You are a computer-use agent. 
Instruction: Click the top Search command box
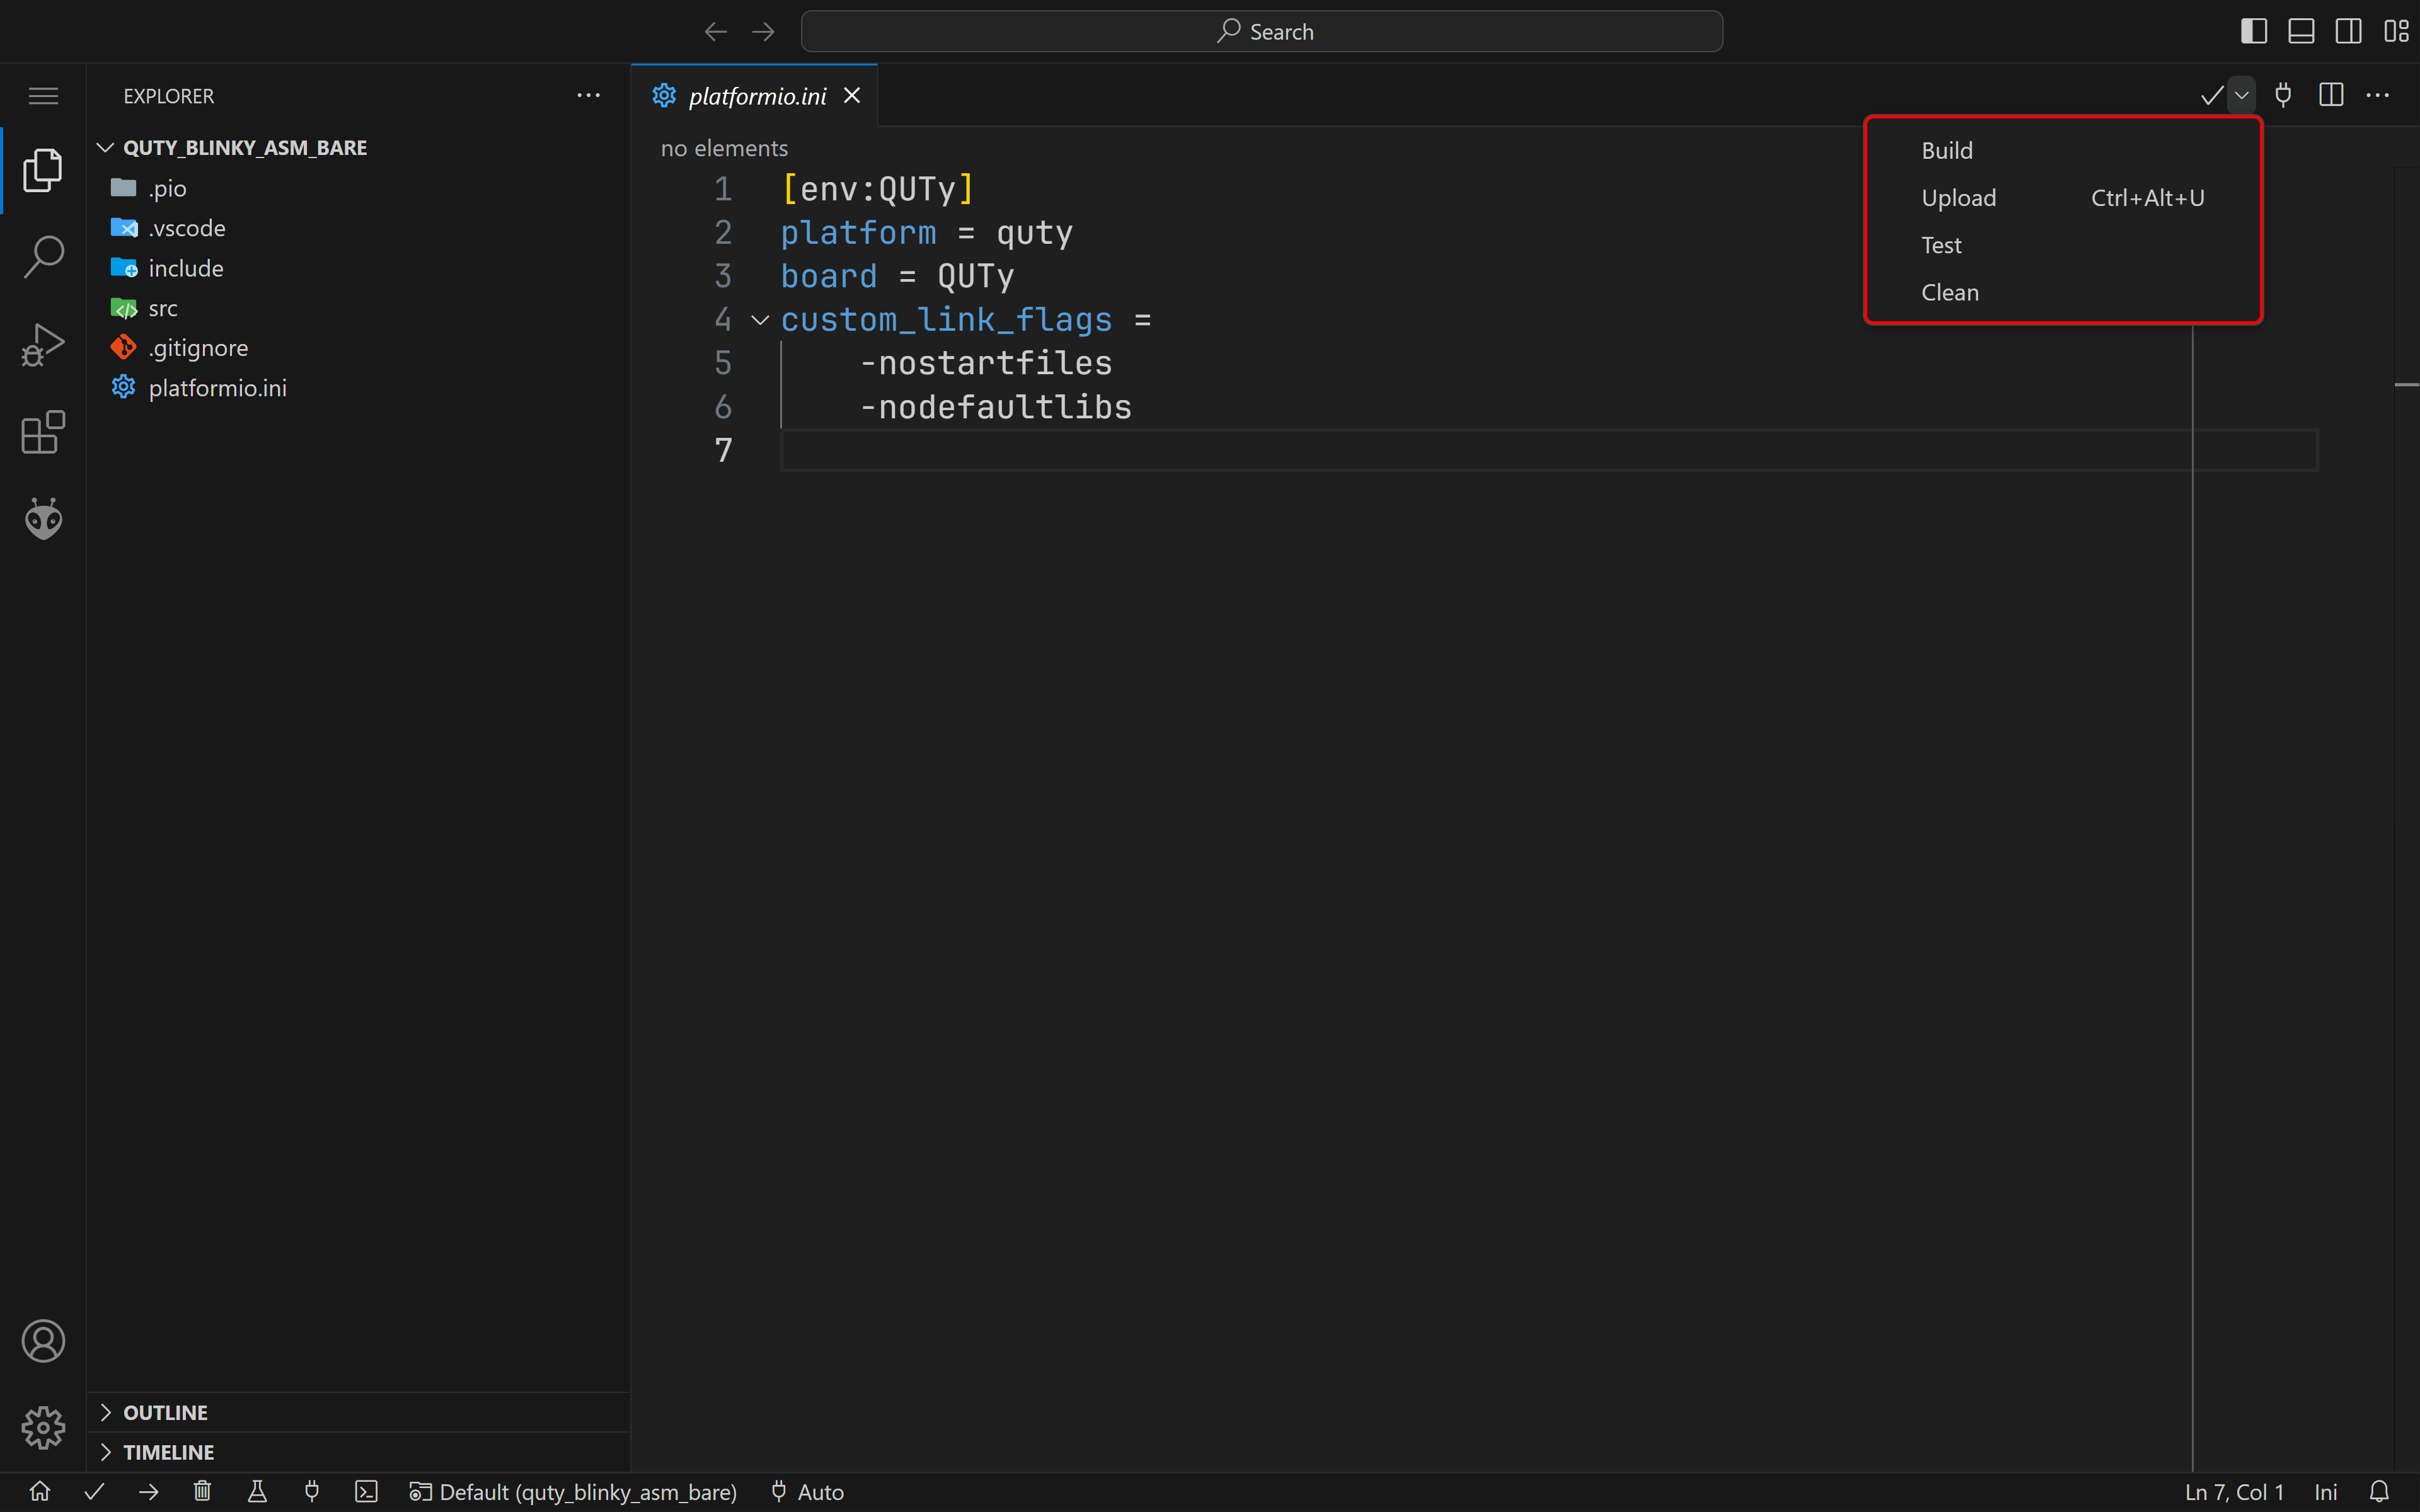click(1261, 31)
